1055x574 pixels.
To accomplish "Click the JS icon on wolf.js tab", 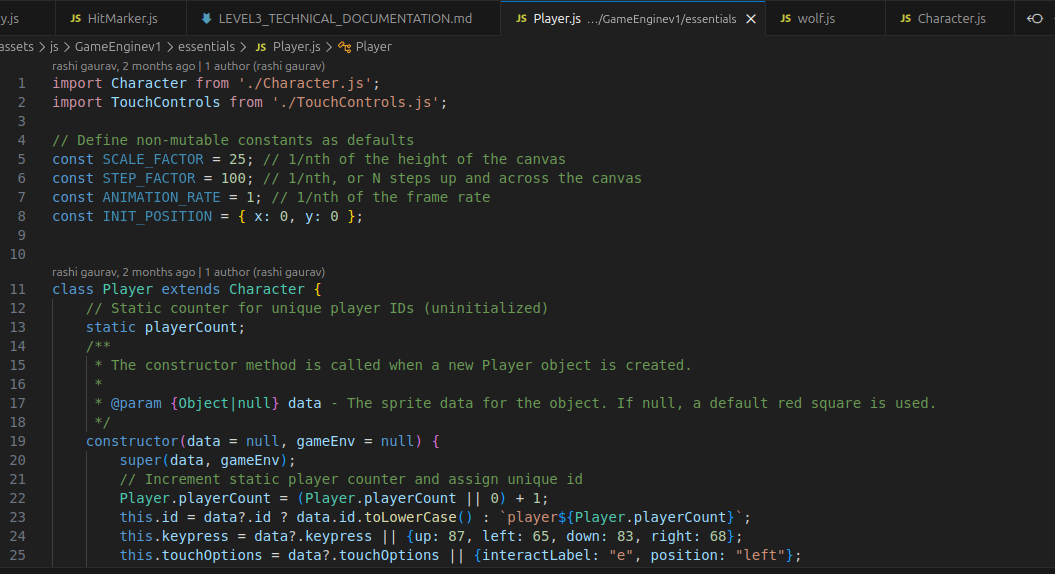I will tap(786, 19).
